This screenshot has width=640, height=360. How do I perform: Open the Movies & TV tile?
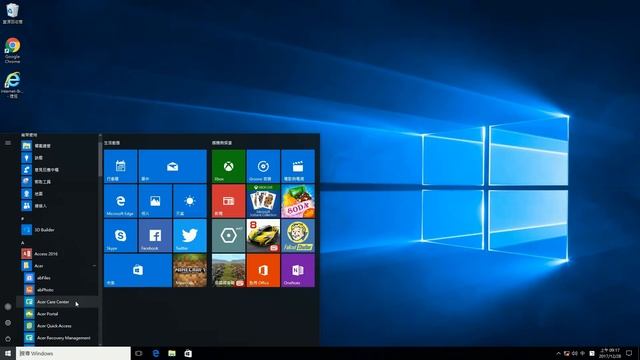(298, 166)
